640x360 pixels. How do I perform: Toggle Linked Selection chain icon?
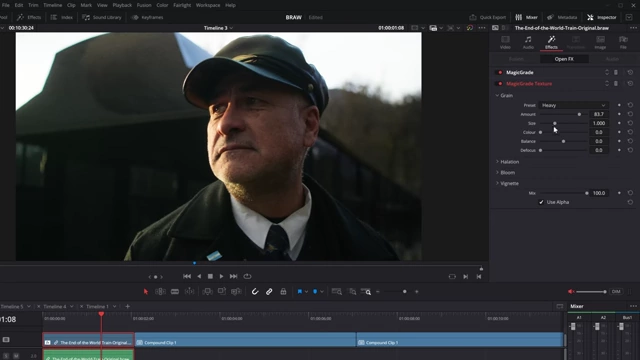point(269,292)
